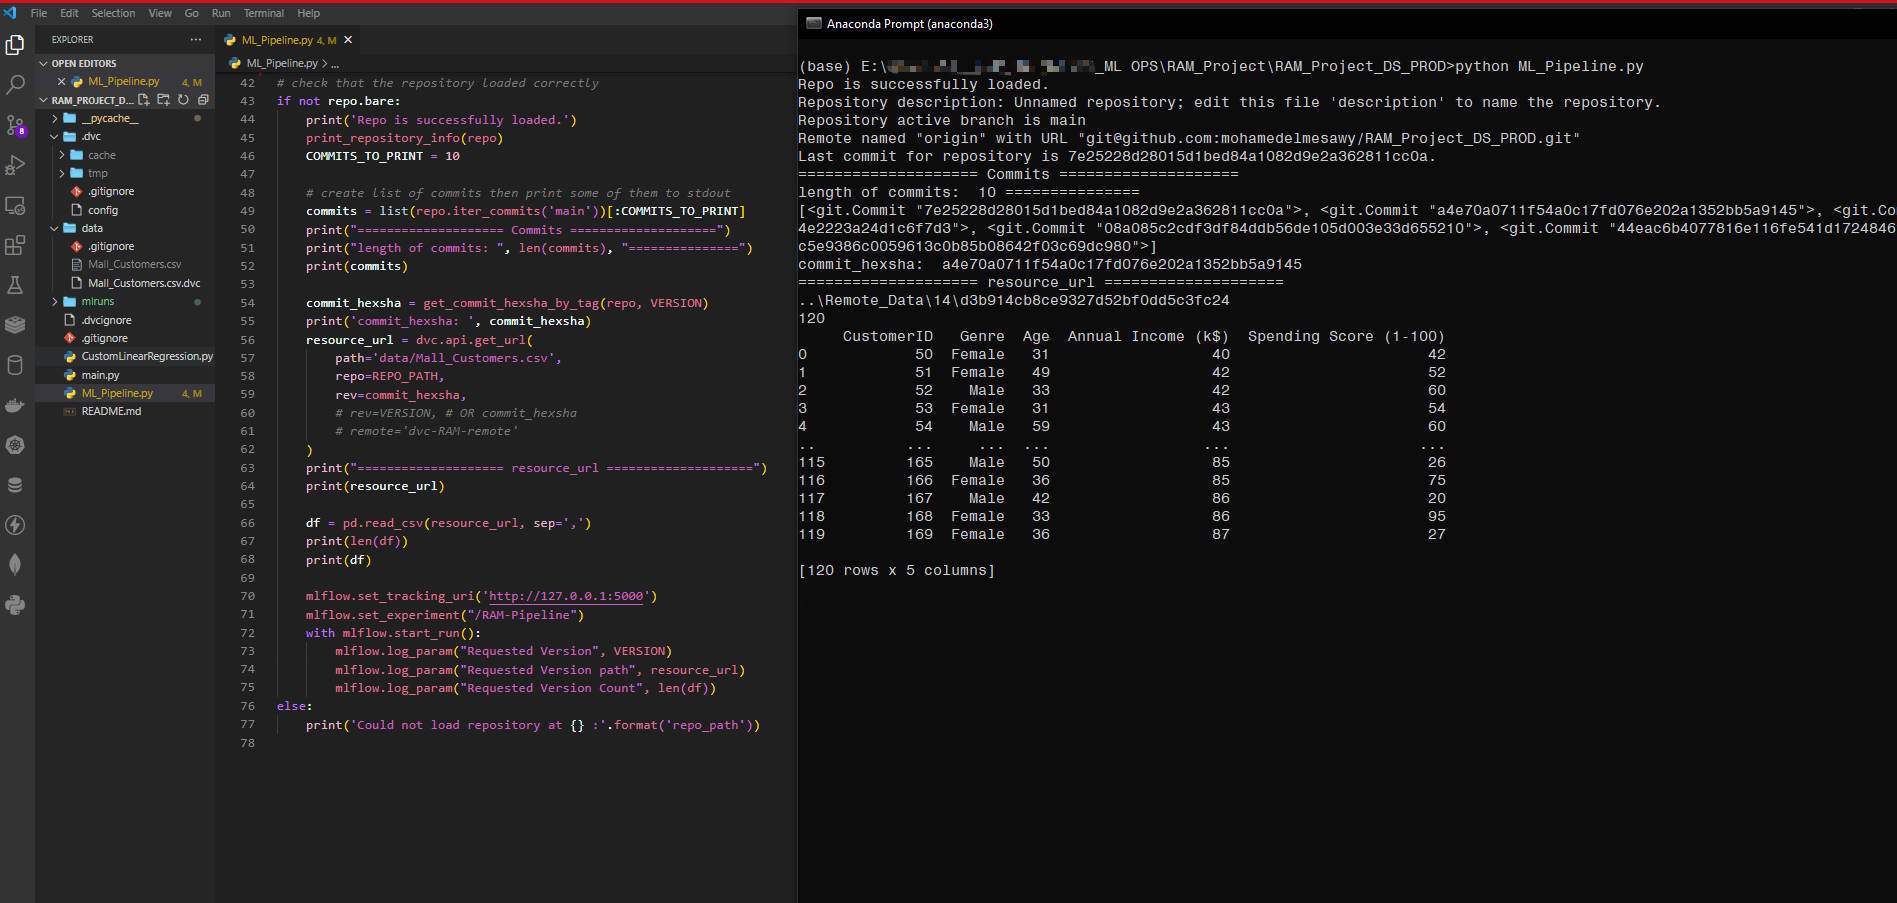
Task: Refresh the explorer file tree
Action: (183, 100)
